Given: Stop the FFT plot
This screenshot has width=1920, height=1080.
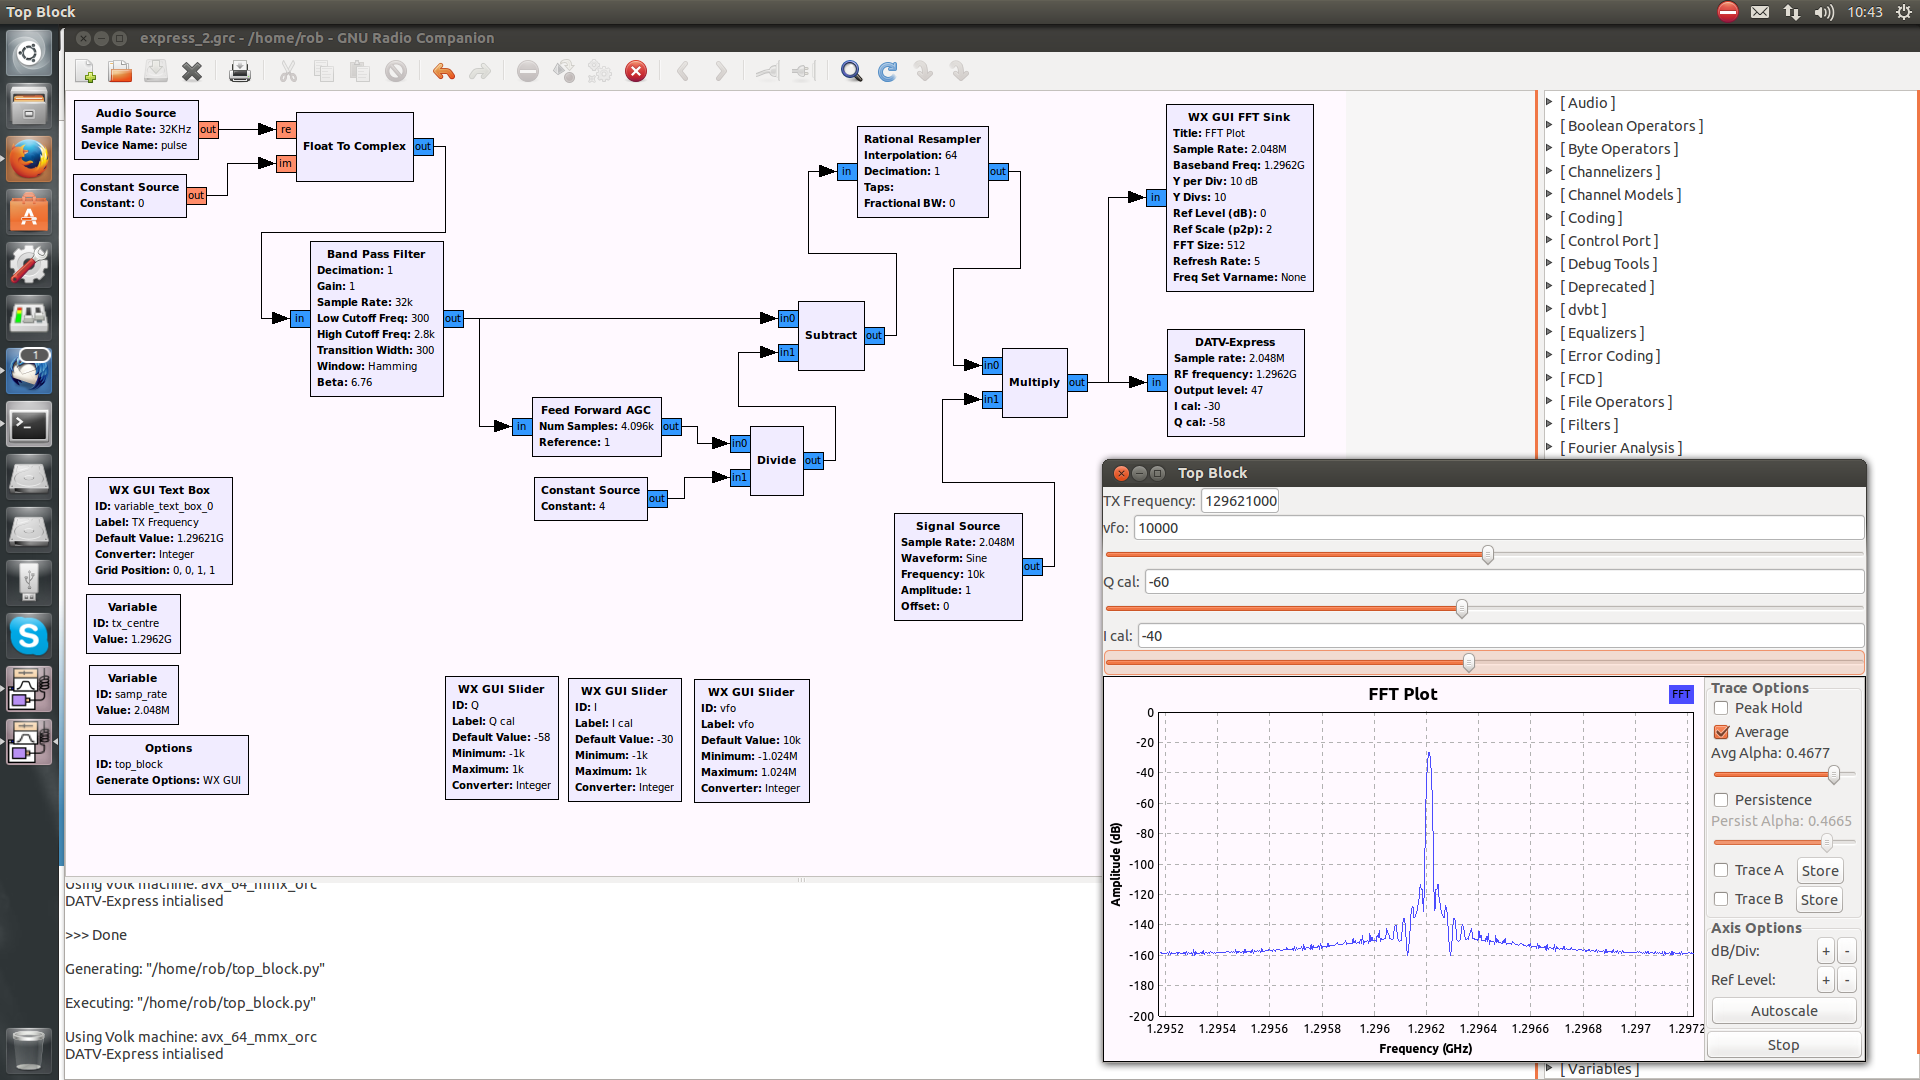Looking at the screenshot, I should [x=1783, y=1045].
